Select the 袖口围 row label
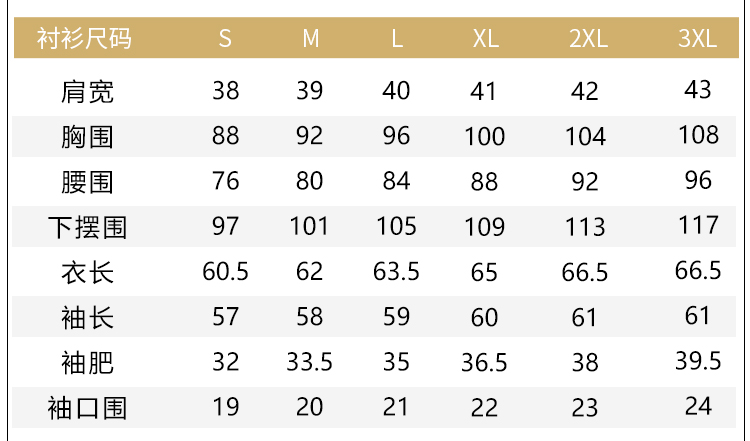The width and height of the screenshot is (750, 441). (87, 407)
